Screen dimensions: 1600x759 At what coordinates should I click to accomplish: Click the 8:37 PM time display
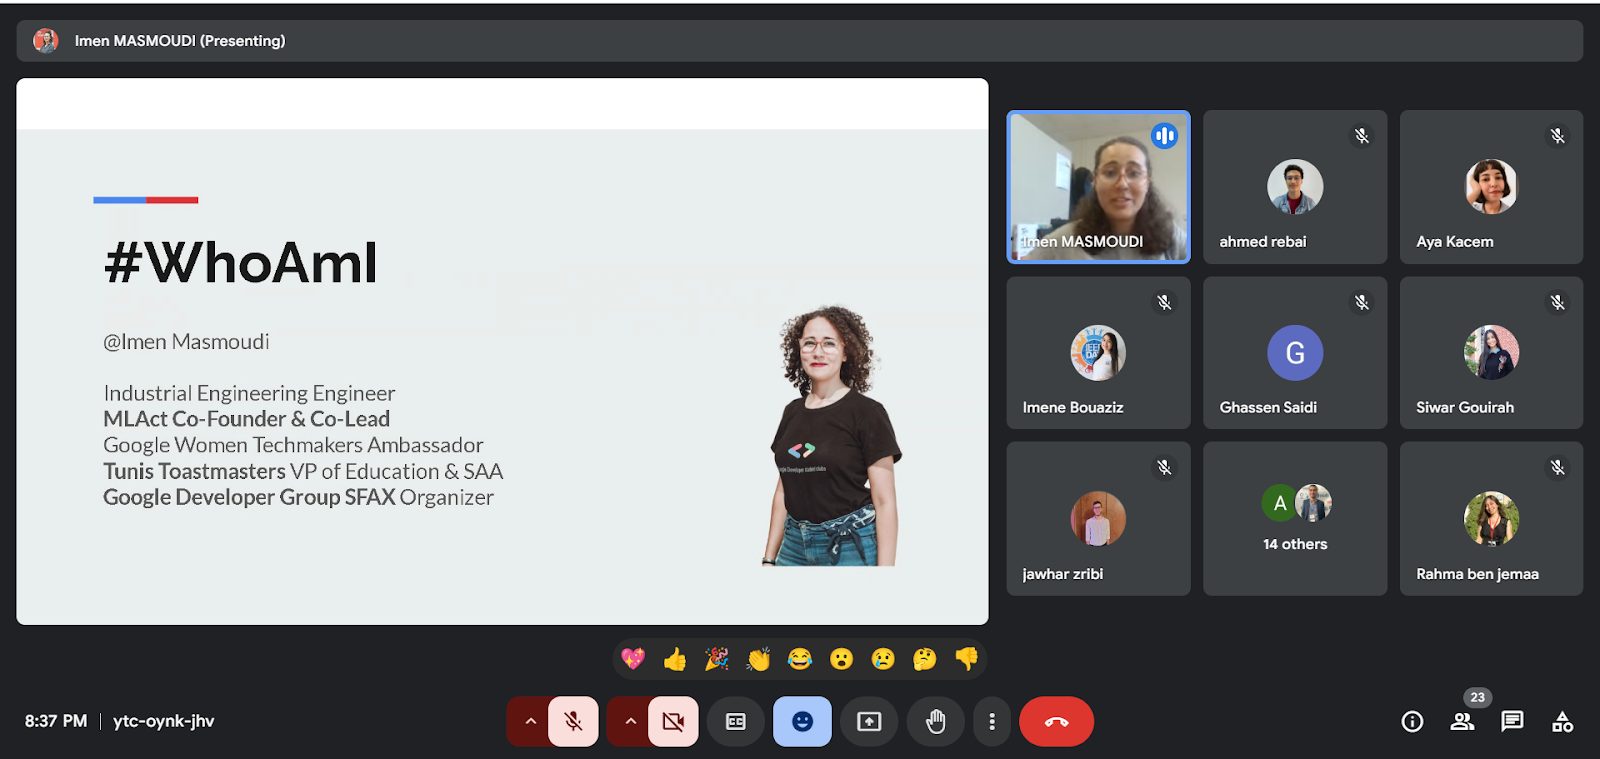click(56, 721)
